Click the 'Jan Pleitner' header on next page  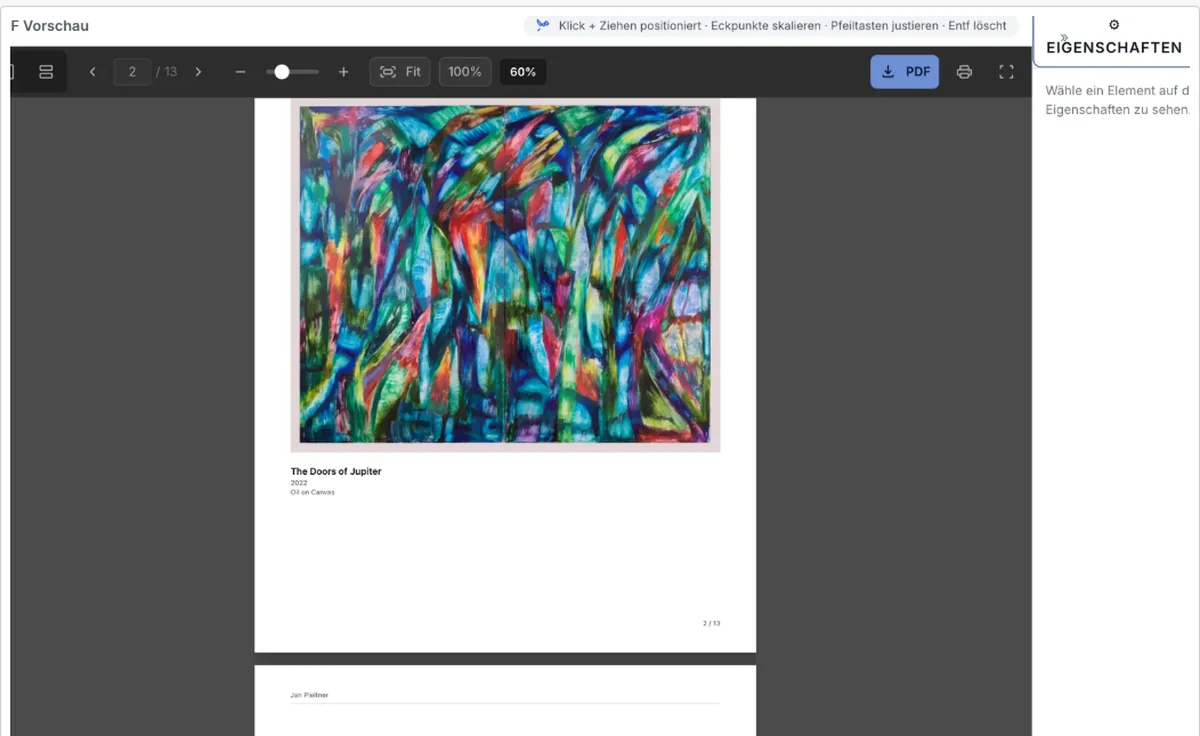click(x=309, y=695)
